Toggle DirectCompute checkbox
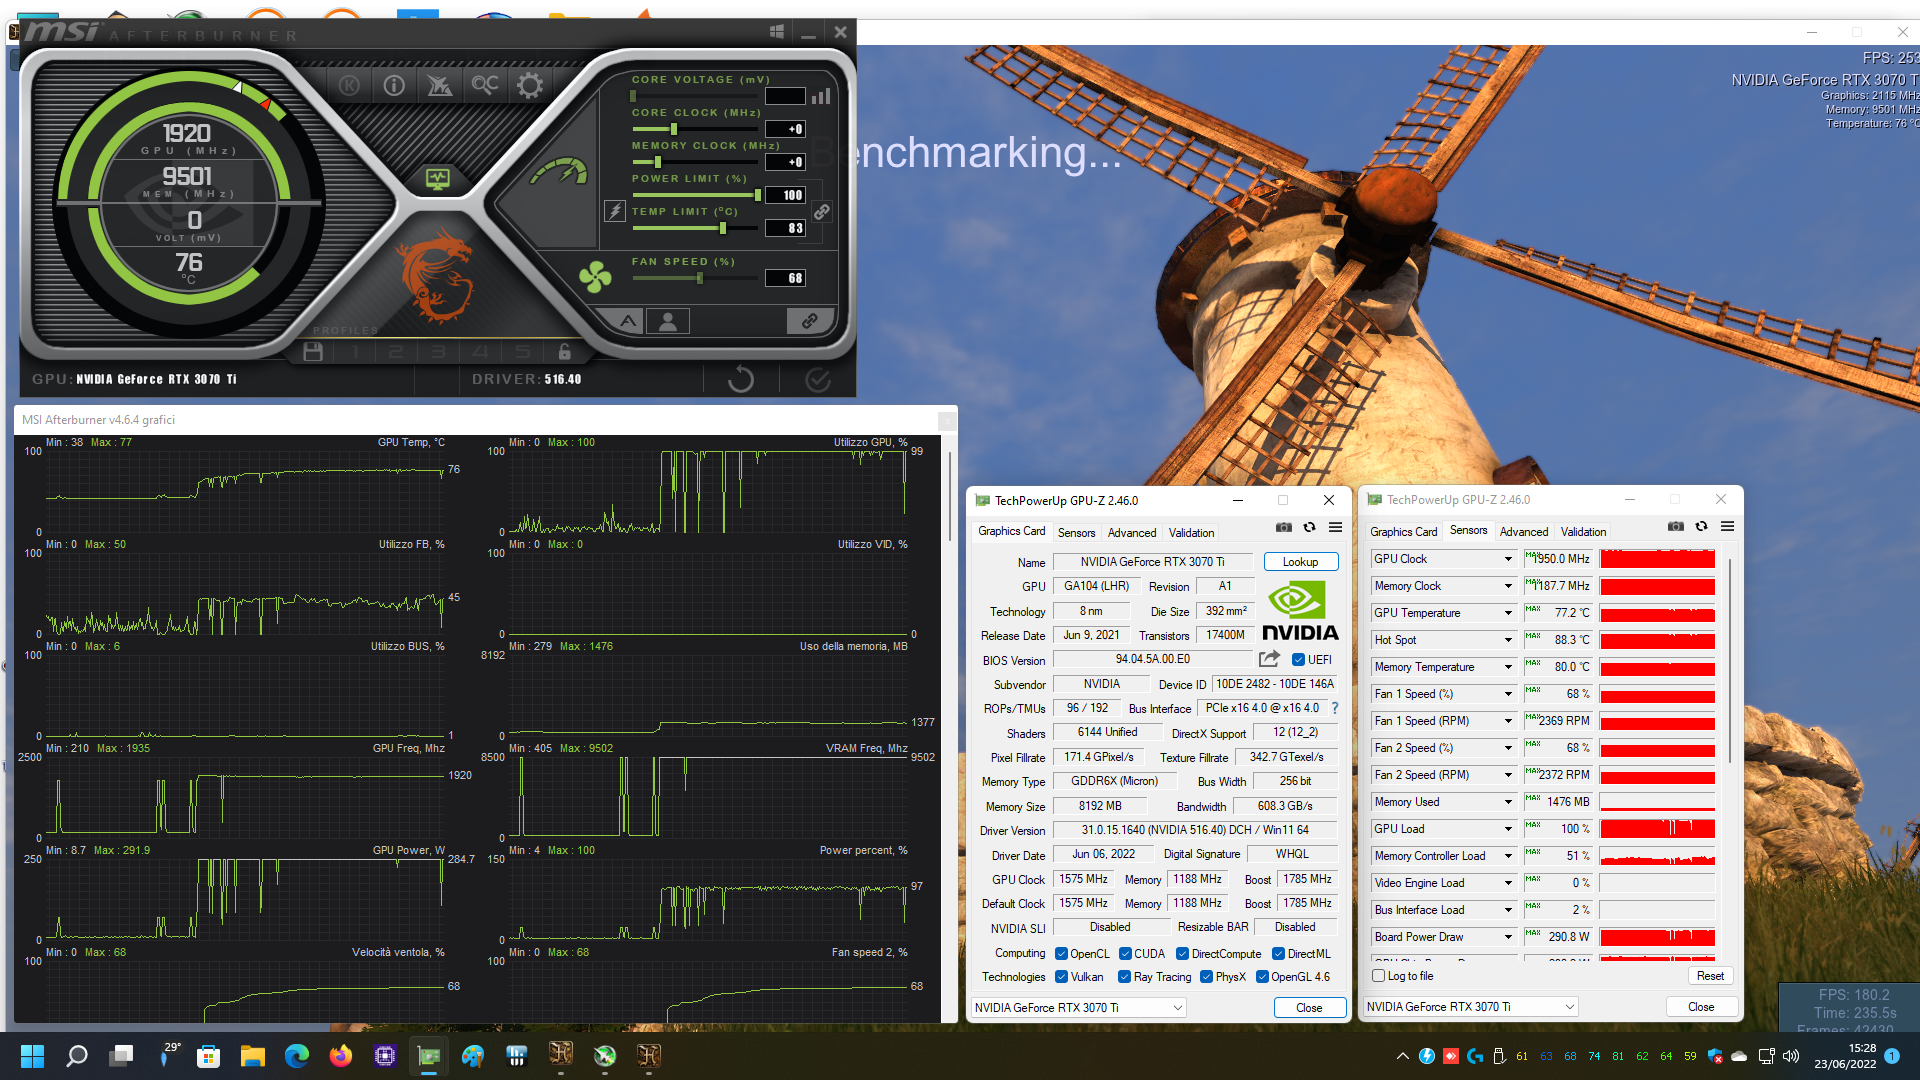The height and width of the screenshot is (1080, 1920). click(x=1183, y=954)
